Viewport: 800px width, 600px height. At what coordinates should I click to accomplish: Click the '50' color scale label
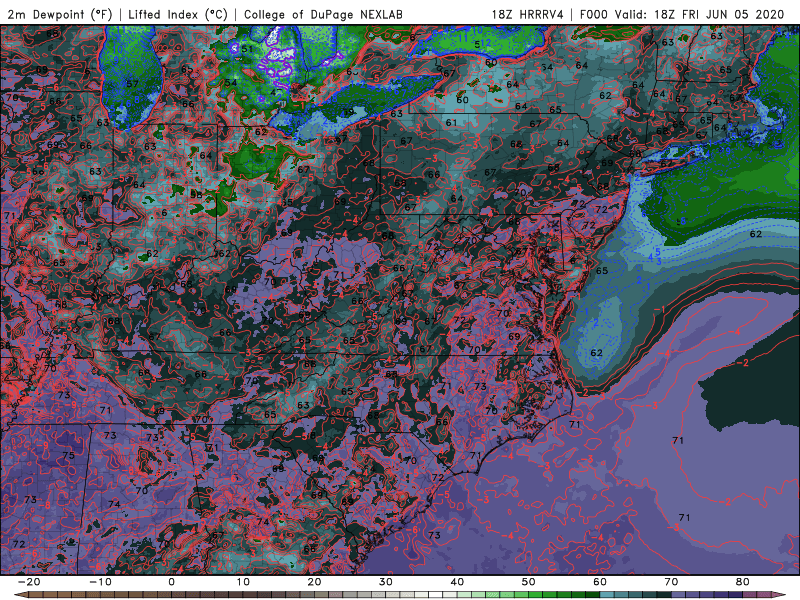coord(529,582)
